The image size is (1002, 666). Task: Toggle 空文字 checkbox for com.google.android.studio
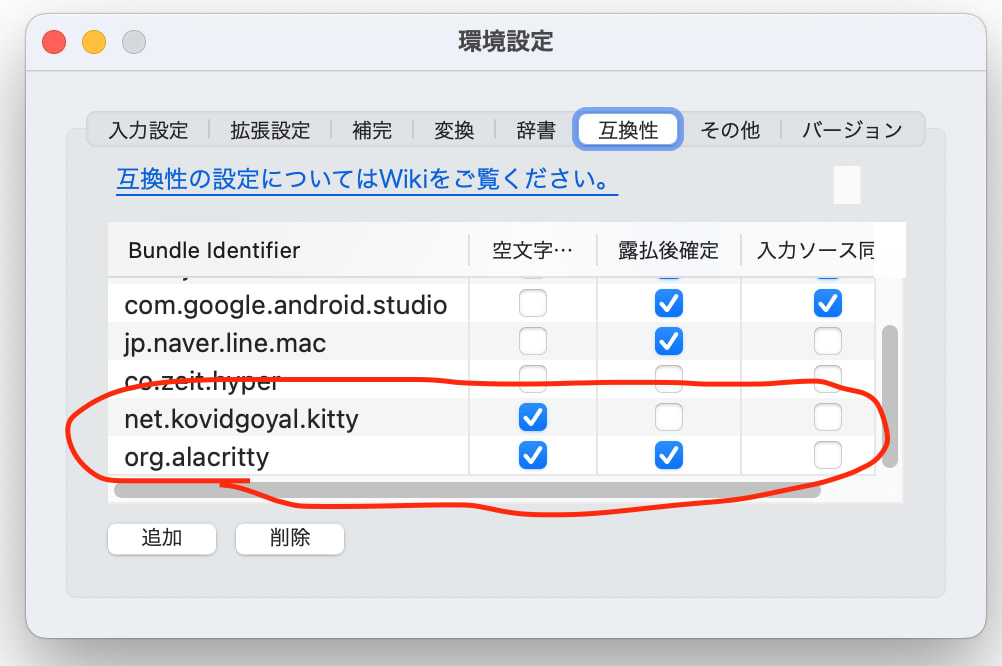click(532, 304)
